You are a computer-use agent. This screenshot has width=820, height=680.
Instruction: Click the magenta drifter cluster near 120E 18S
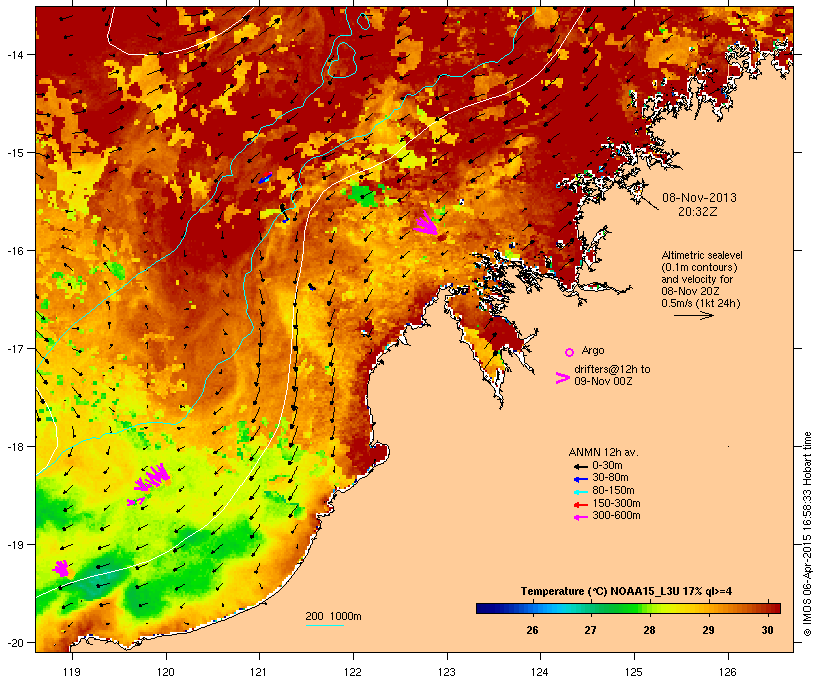(152, 478)
